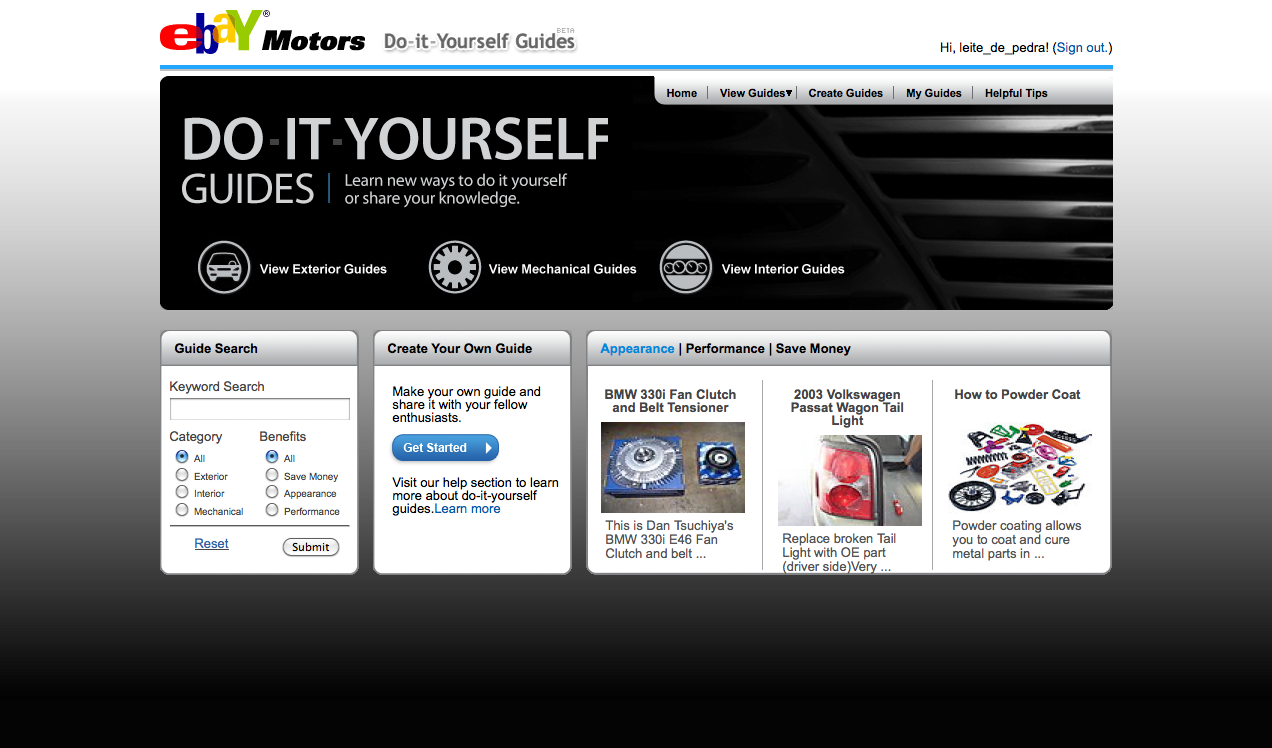Open How to Powder Coat guide title
Image resolution: width=1272 pixels, height=748 pixels.
(1017, 395)
